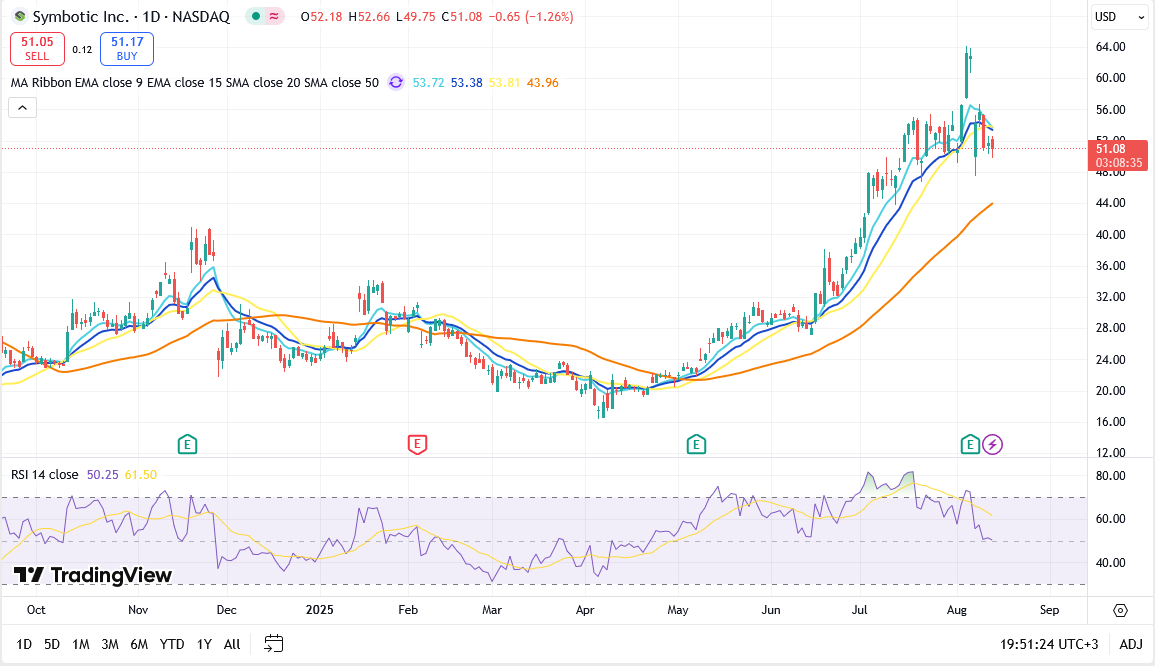Select the YTD time range
This screenshot has height=666, width=1155.
click(172, 644)
